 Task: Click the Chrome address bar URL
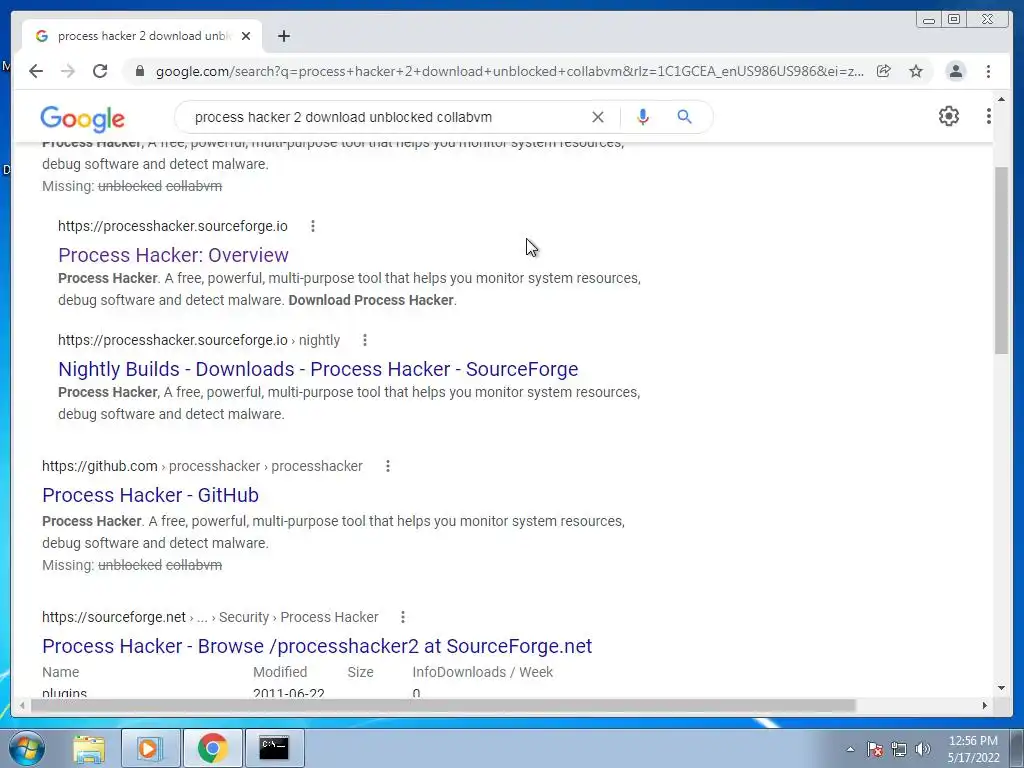coord(509,71)
